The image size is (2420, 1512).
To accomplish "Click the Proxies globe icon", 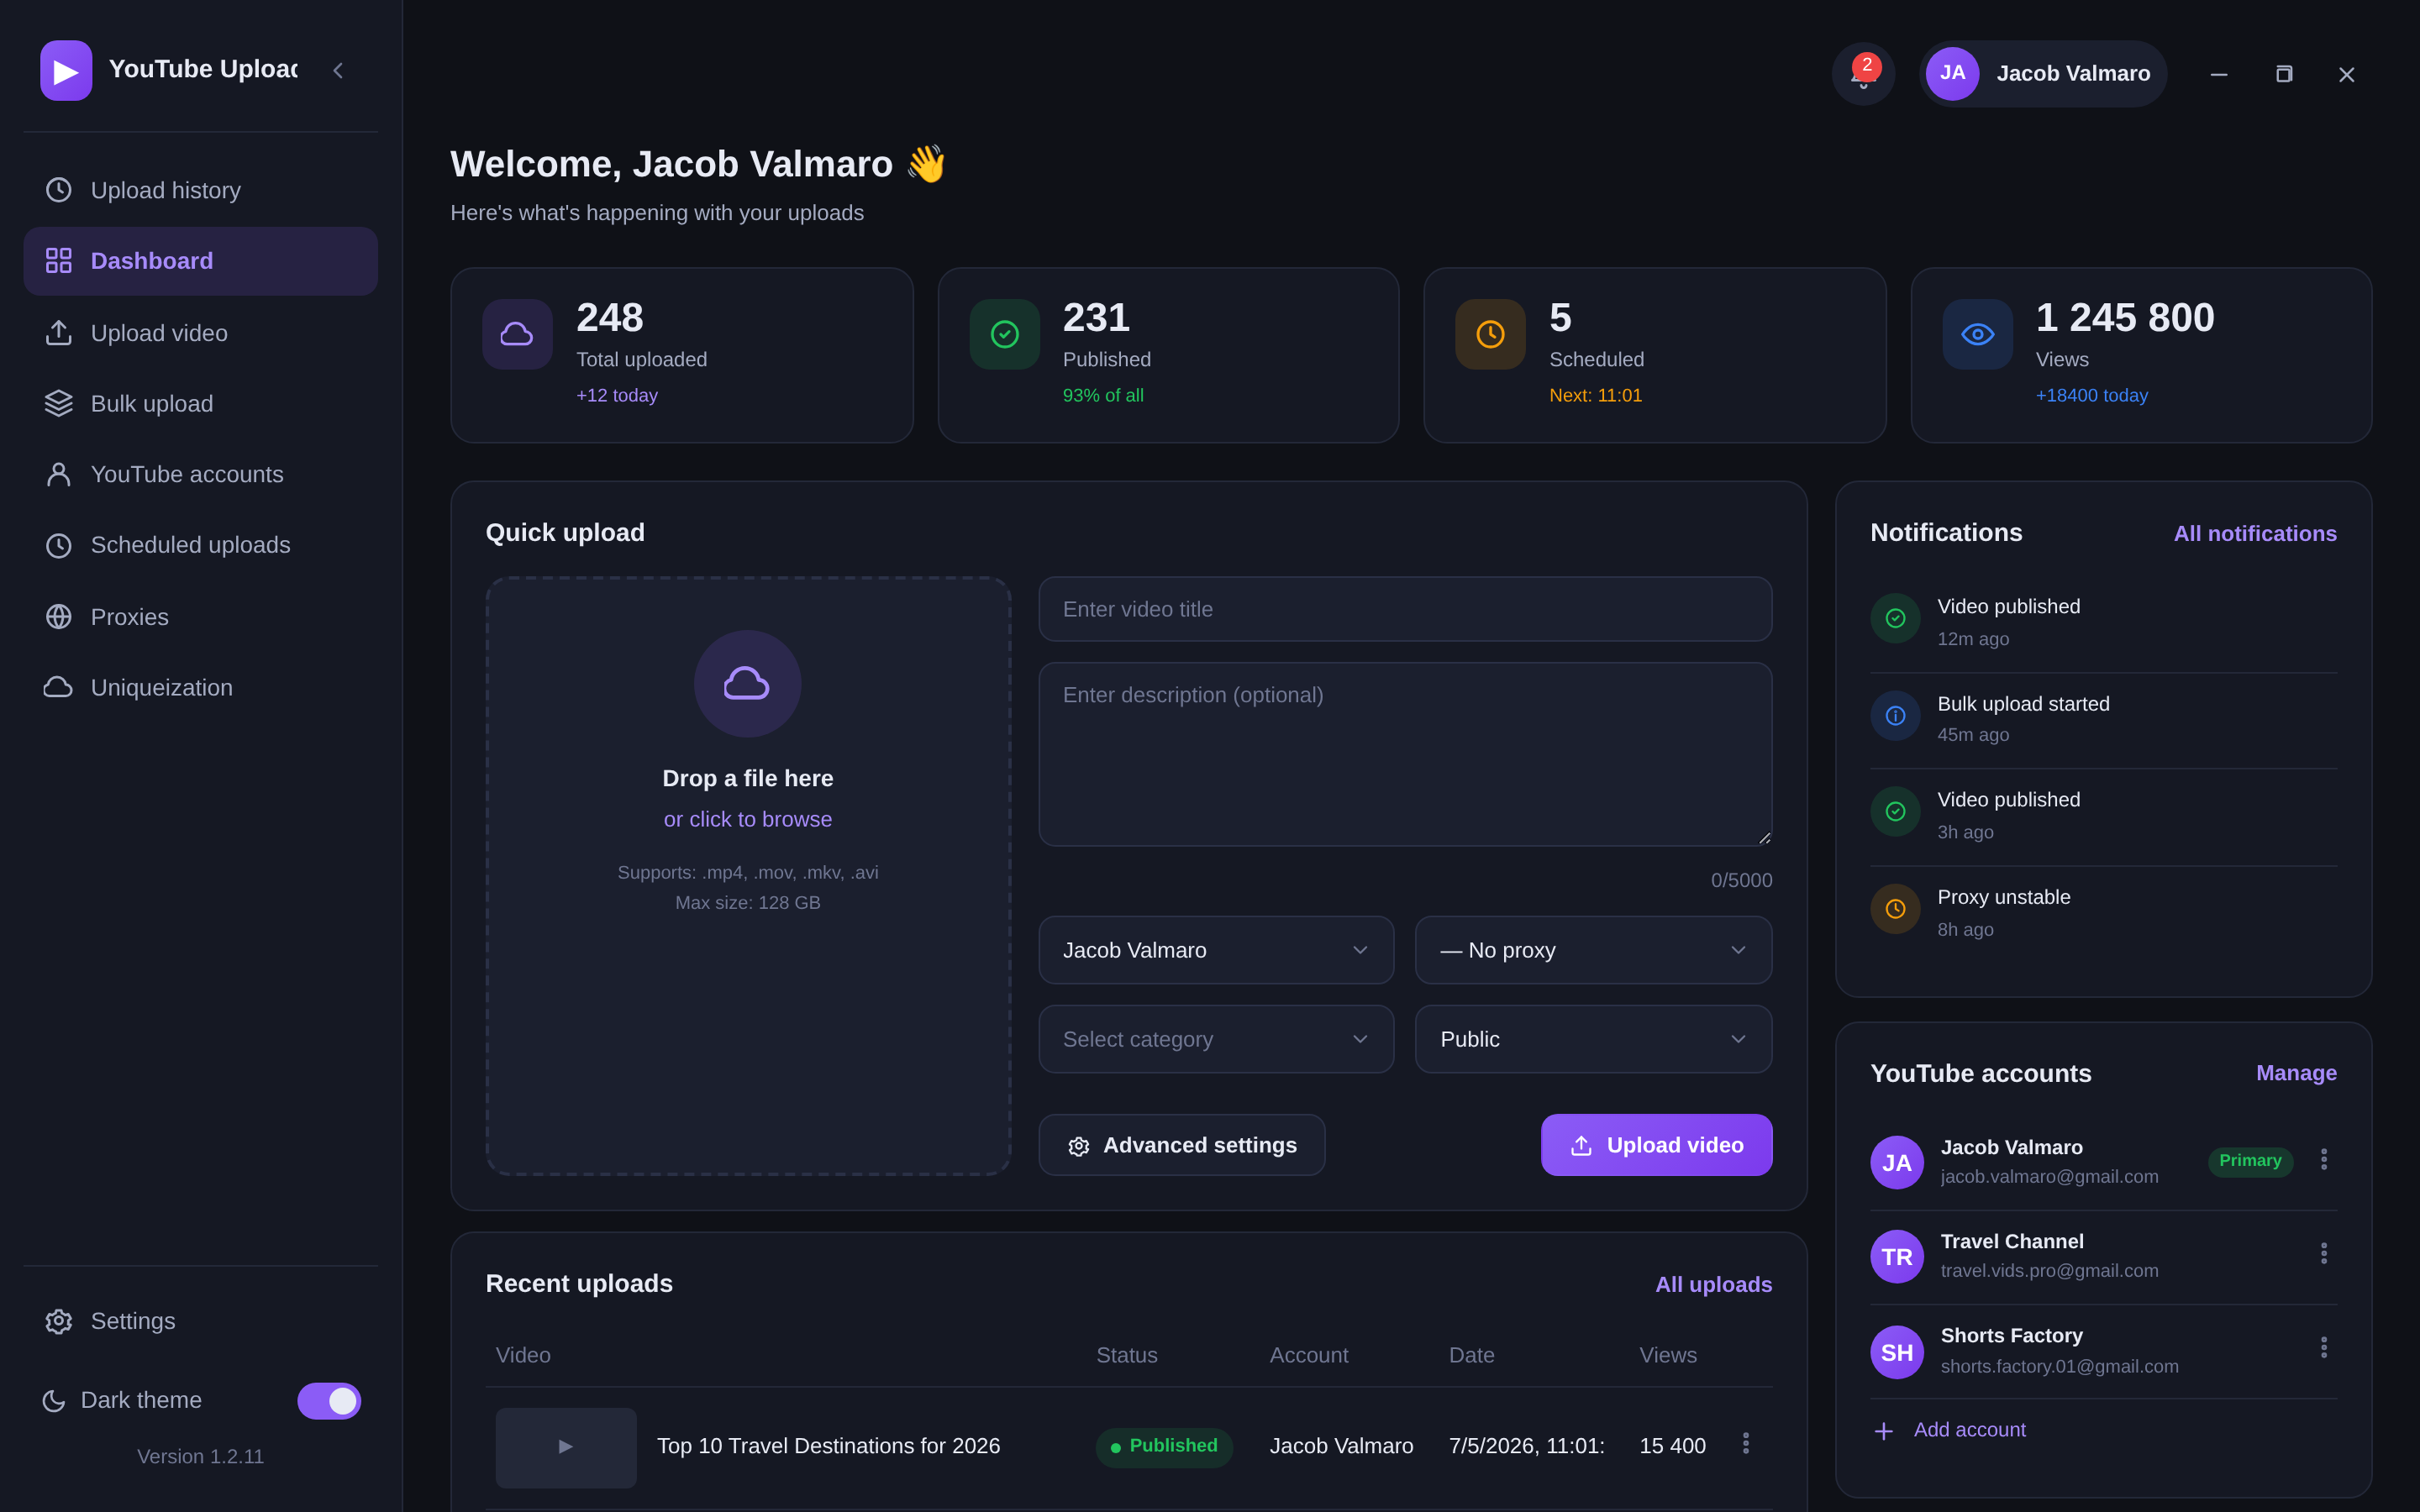I will [59, 617].
